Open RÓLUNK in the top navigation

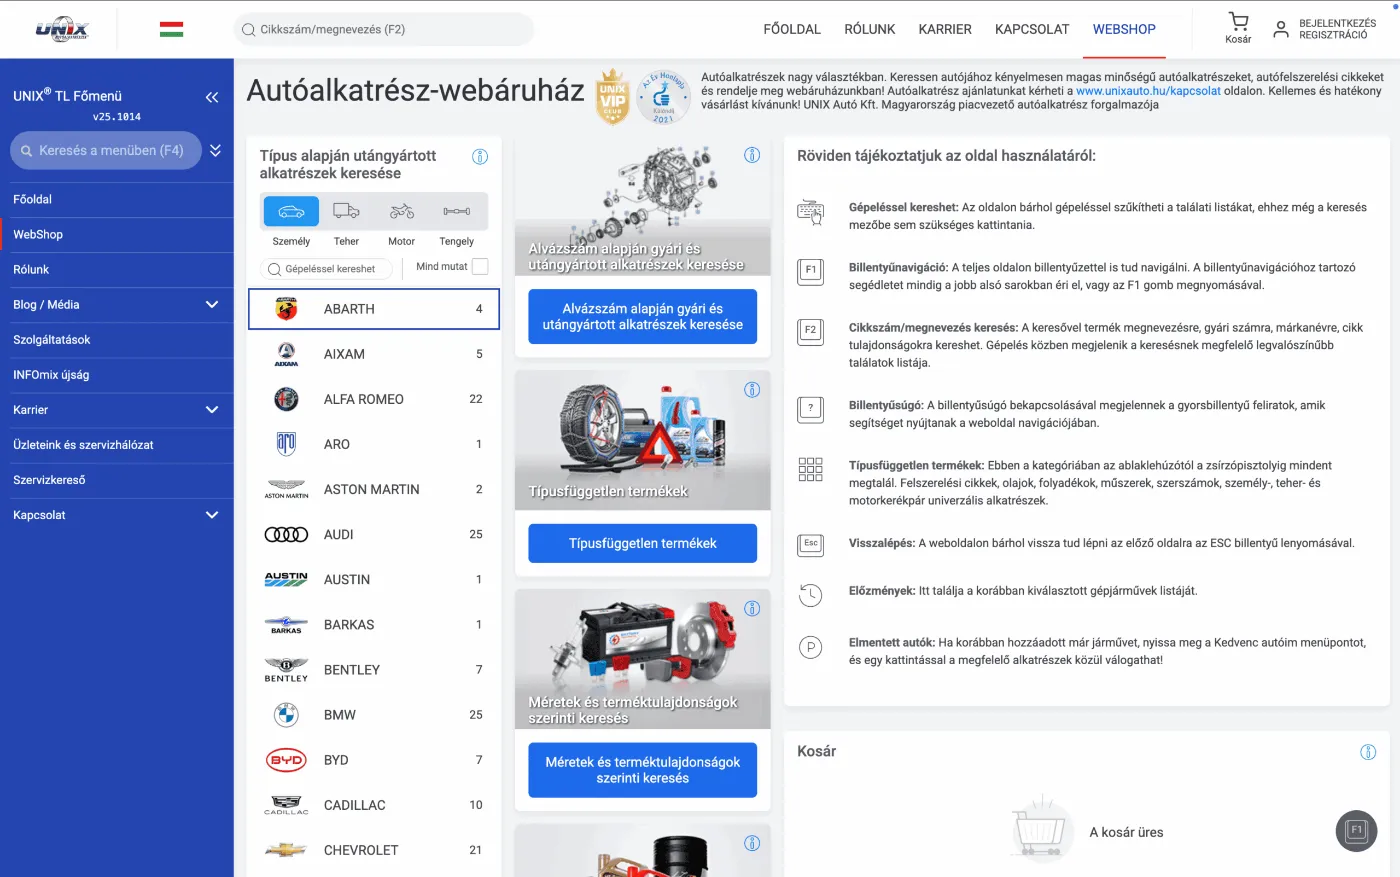click(870, 29)
